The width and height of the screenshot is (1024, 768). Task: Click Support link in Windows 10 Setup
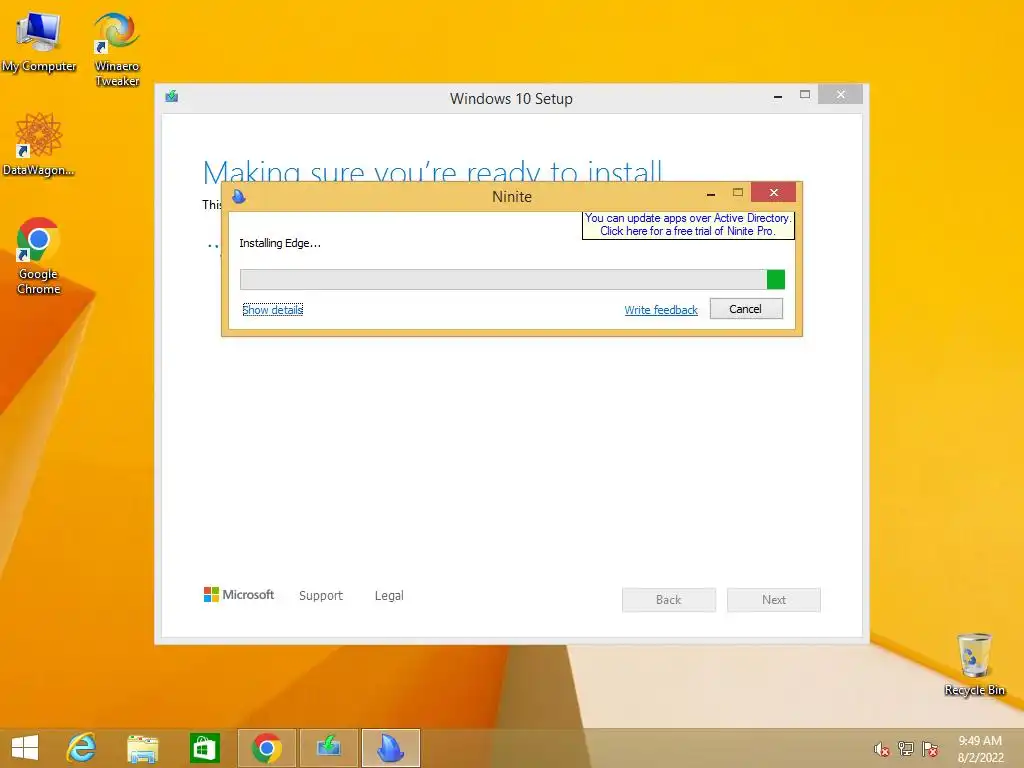(x=321, y=595)
